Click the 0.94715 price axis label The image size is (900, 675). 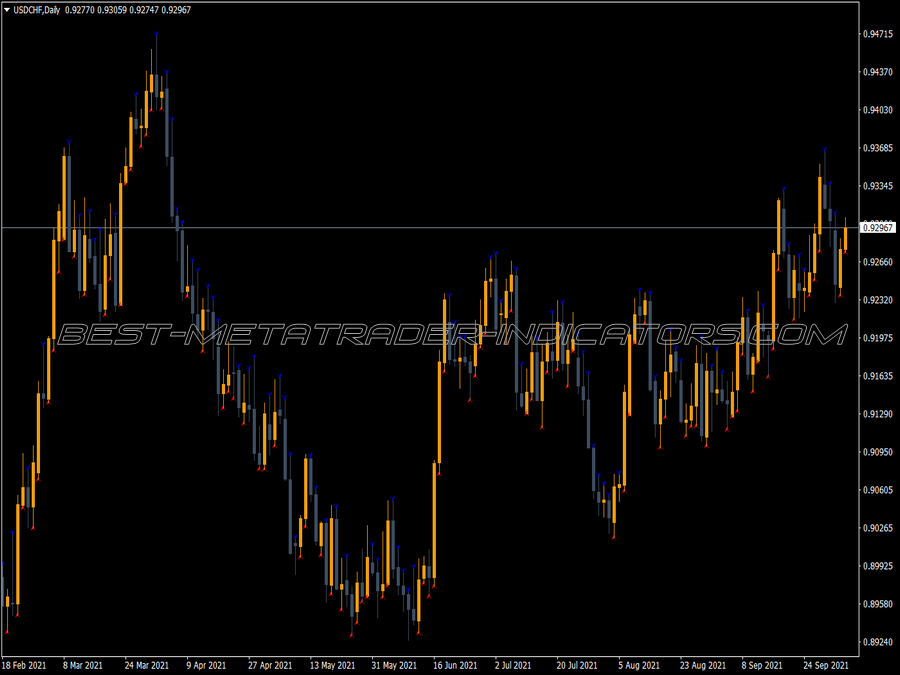tap(878, 34)
